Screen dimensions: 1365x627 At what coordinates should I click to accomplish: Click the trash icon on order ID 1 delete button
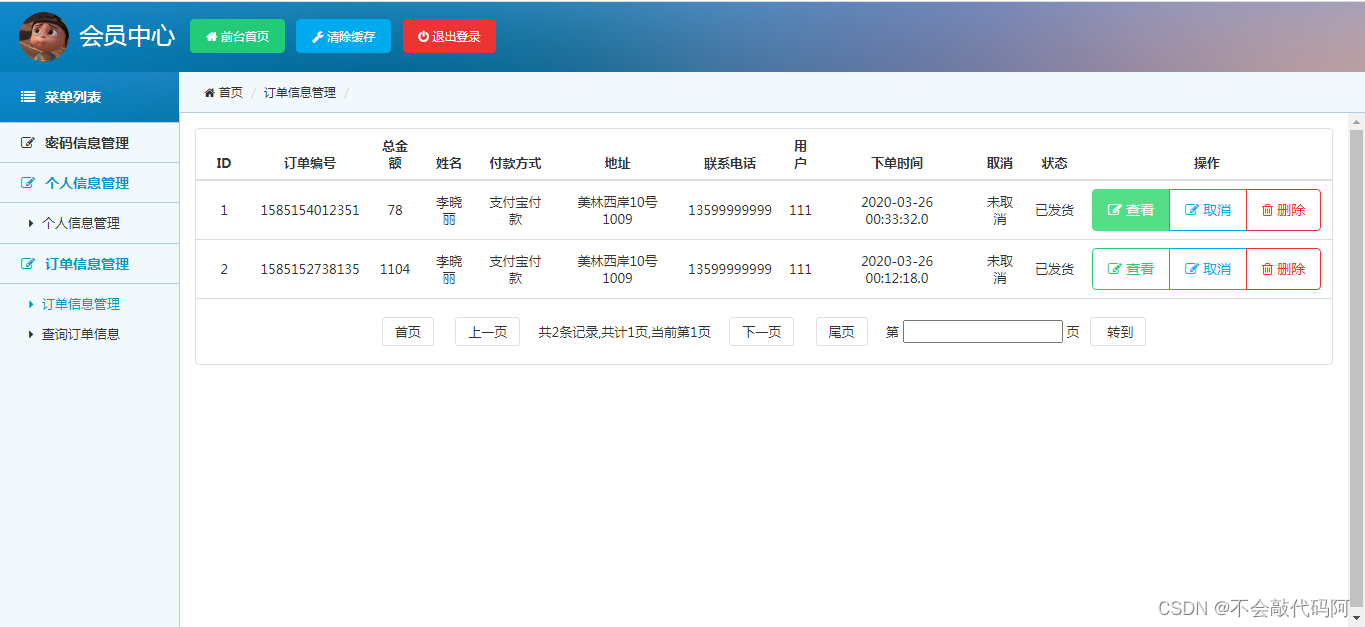(1265, 210)
